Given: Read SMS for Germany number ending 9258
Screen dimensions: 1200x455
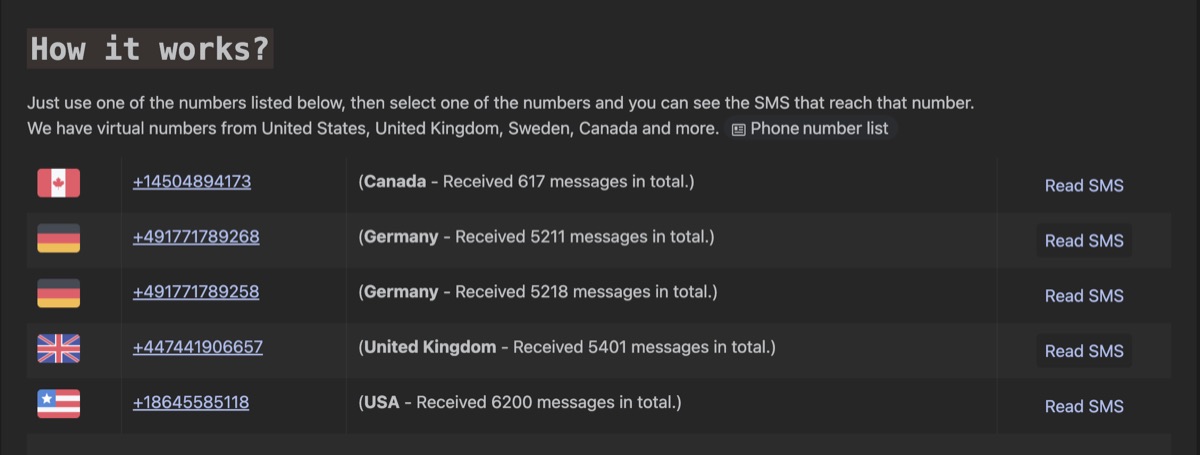Looking at the screenshot, I should (x=1084, y=295).
